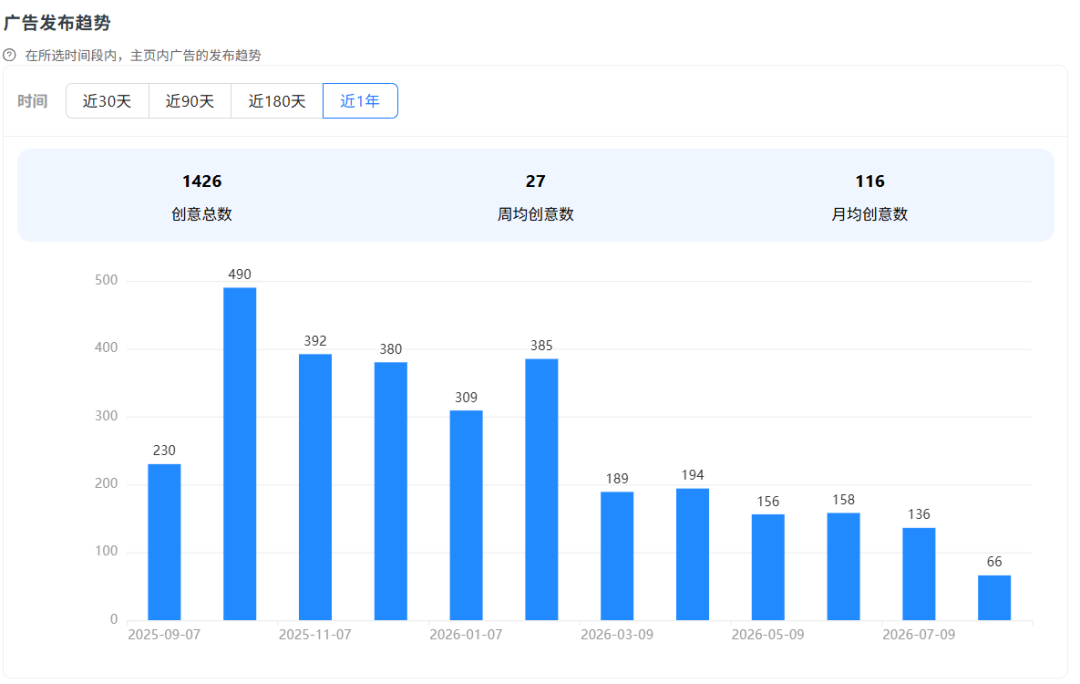Screen dimensions: 1080x684
Task: Select the 近90天 time range
Action: (189, 101)
